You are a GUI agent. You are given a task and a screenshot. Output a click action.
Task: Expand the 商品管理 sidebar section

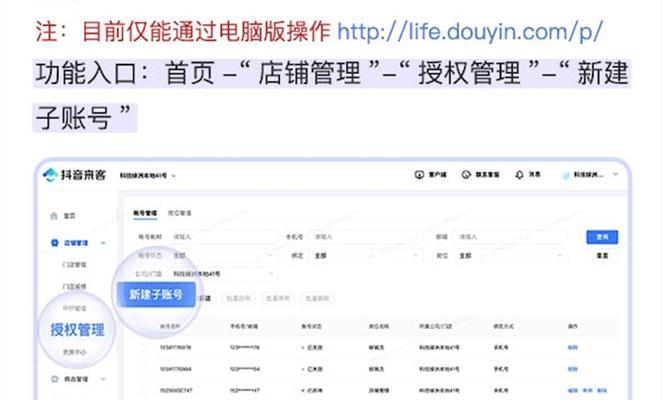click(103, 379)
